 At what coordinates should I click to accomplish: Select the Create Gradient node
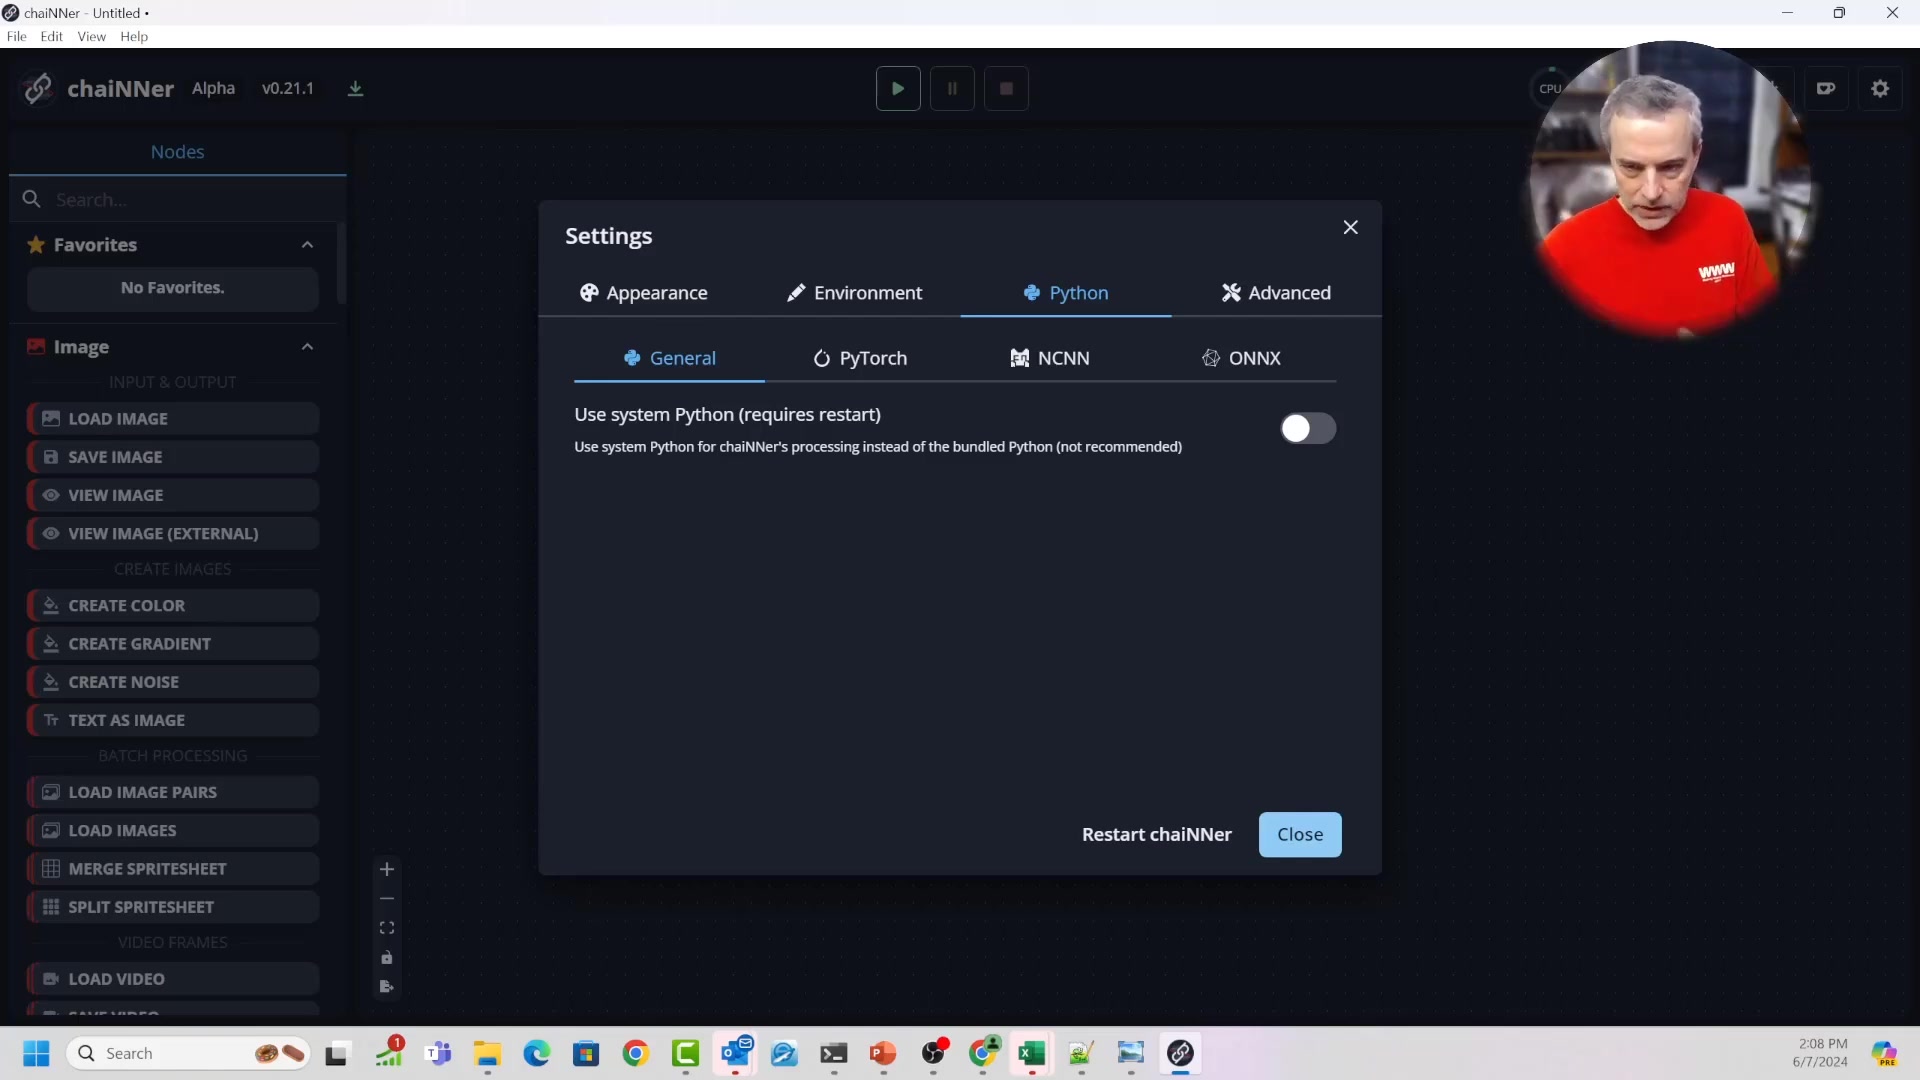(173, 644)
